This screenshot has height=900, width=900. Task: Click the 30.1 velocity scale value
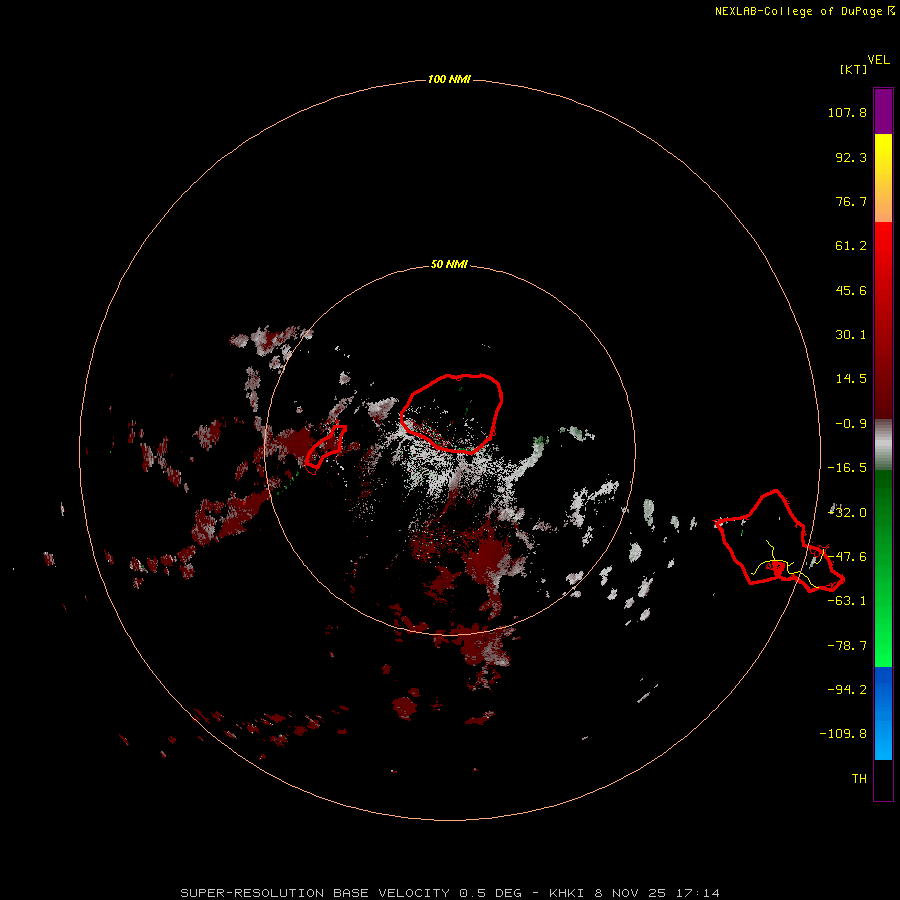pyautogui.click(x=851, y=335)
